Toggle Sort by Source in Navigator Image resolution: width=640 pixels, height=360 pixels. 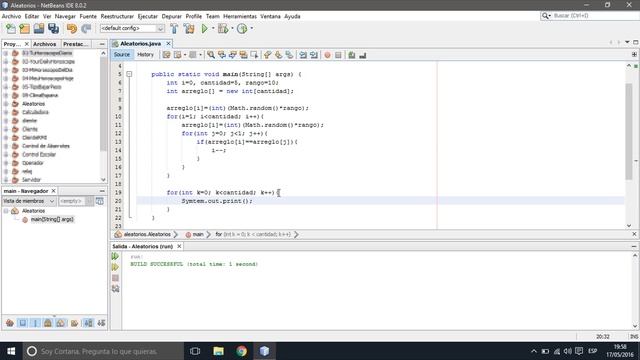point(101,323)
